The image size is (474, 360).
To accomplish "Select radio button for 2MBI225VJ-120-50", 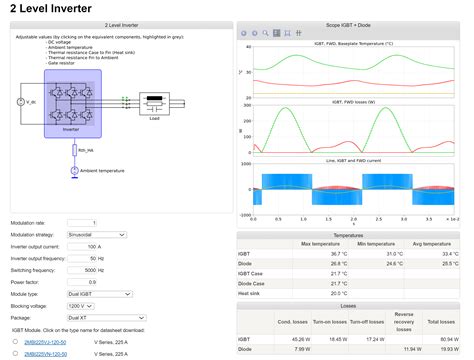I will coord(15,342).
